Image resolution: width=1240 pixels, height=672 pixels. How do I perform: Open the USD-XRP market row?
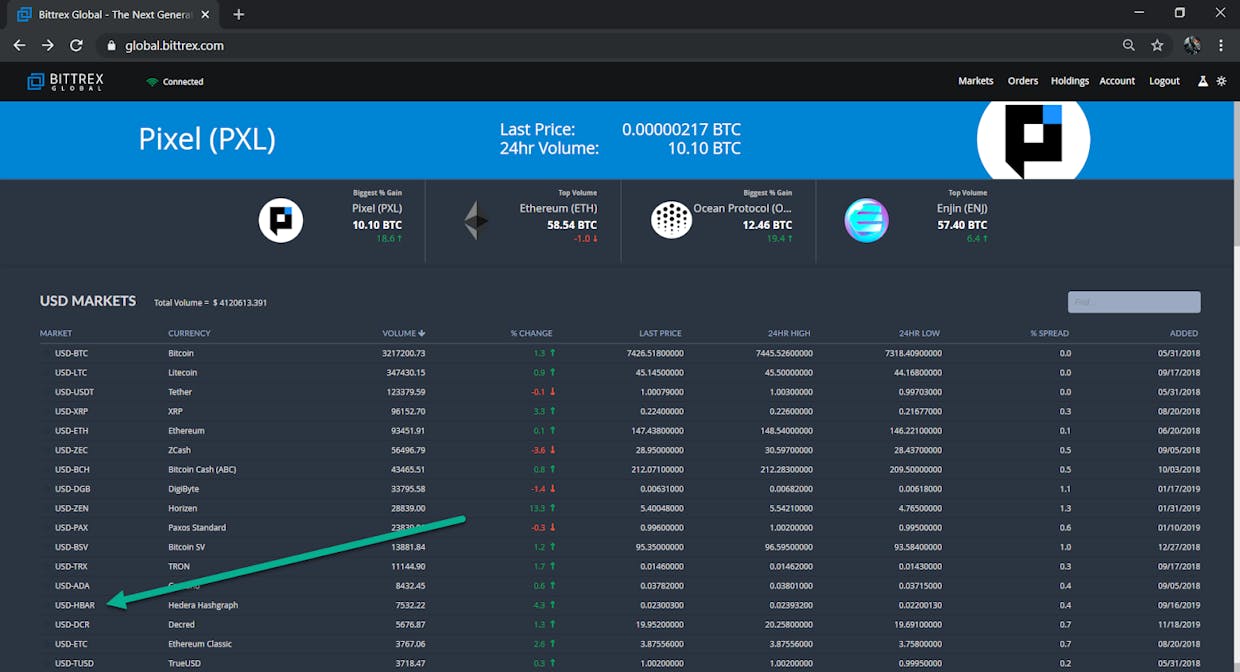[619, 411]
